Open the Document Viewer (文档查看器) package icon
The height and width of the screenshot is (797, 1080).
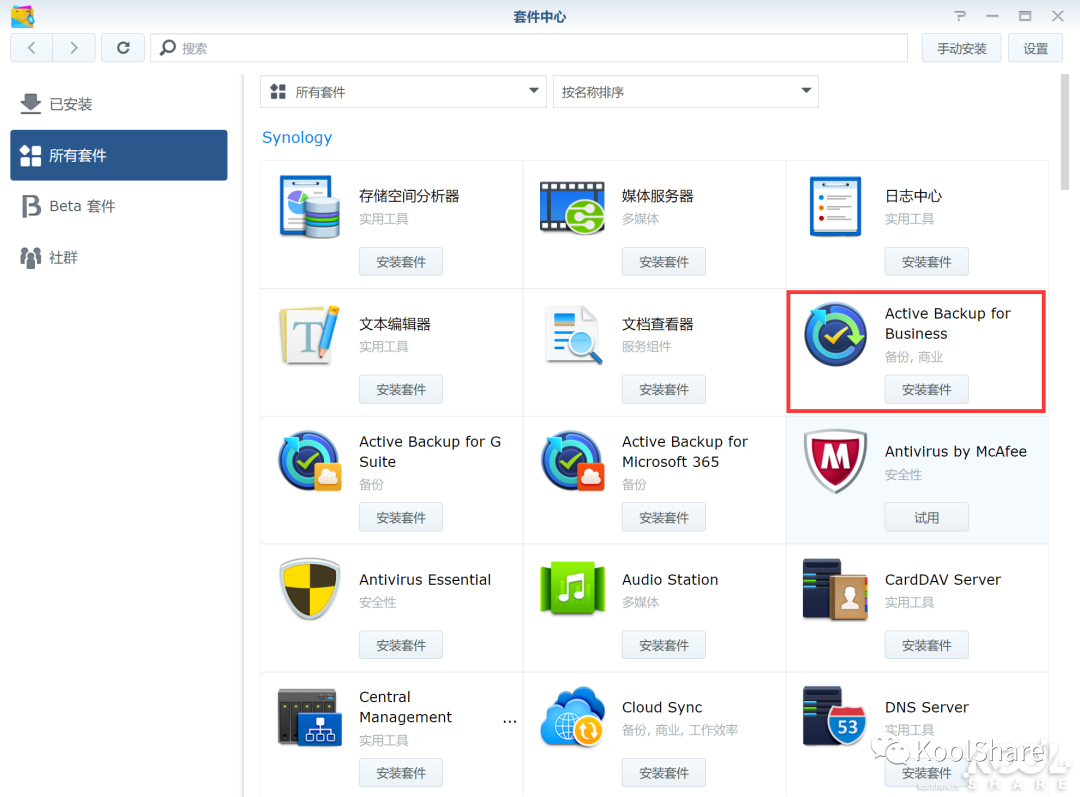click(x=572, y=335)
